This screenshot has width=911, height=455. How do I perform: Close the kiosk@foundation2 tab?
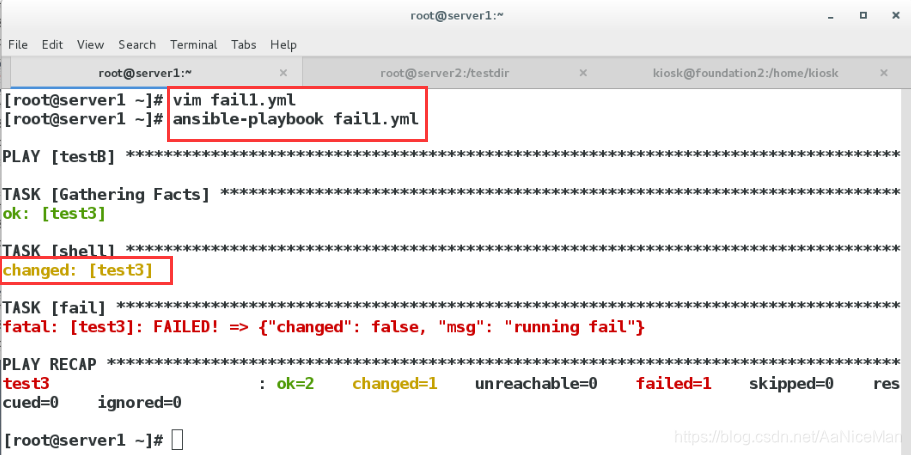pos(884,73)
